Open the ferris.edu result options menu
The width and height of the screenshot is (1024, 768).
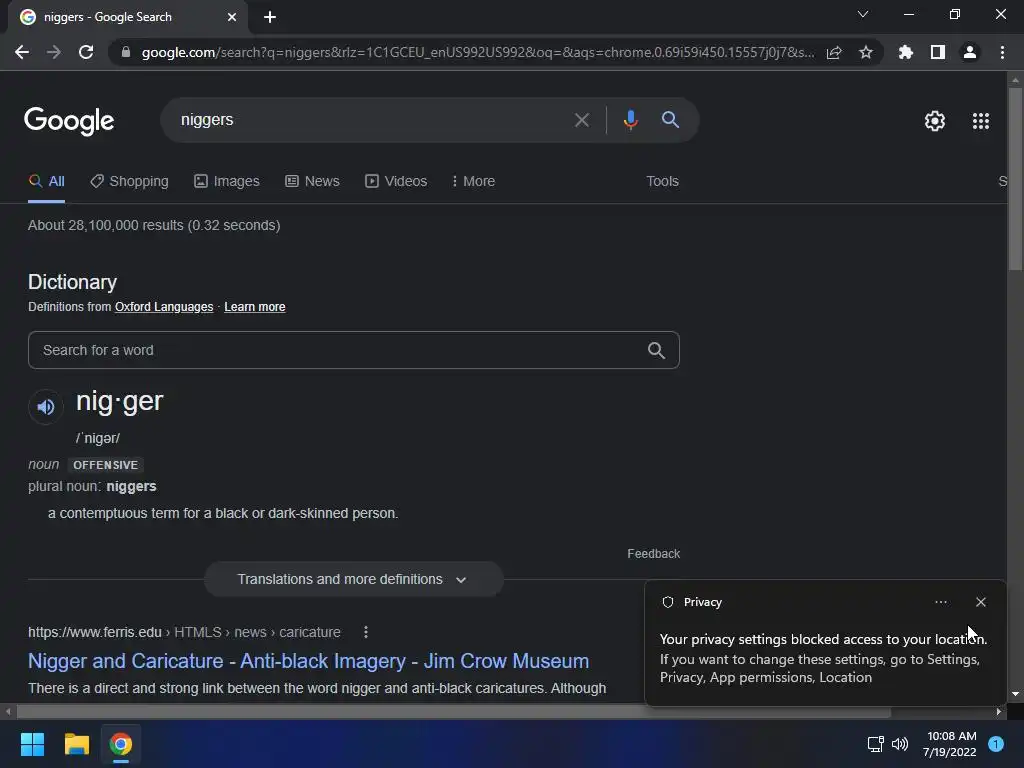coord(366,632)
